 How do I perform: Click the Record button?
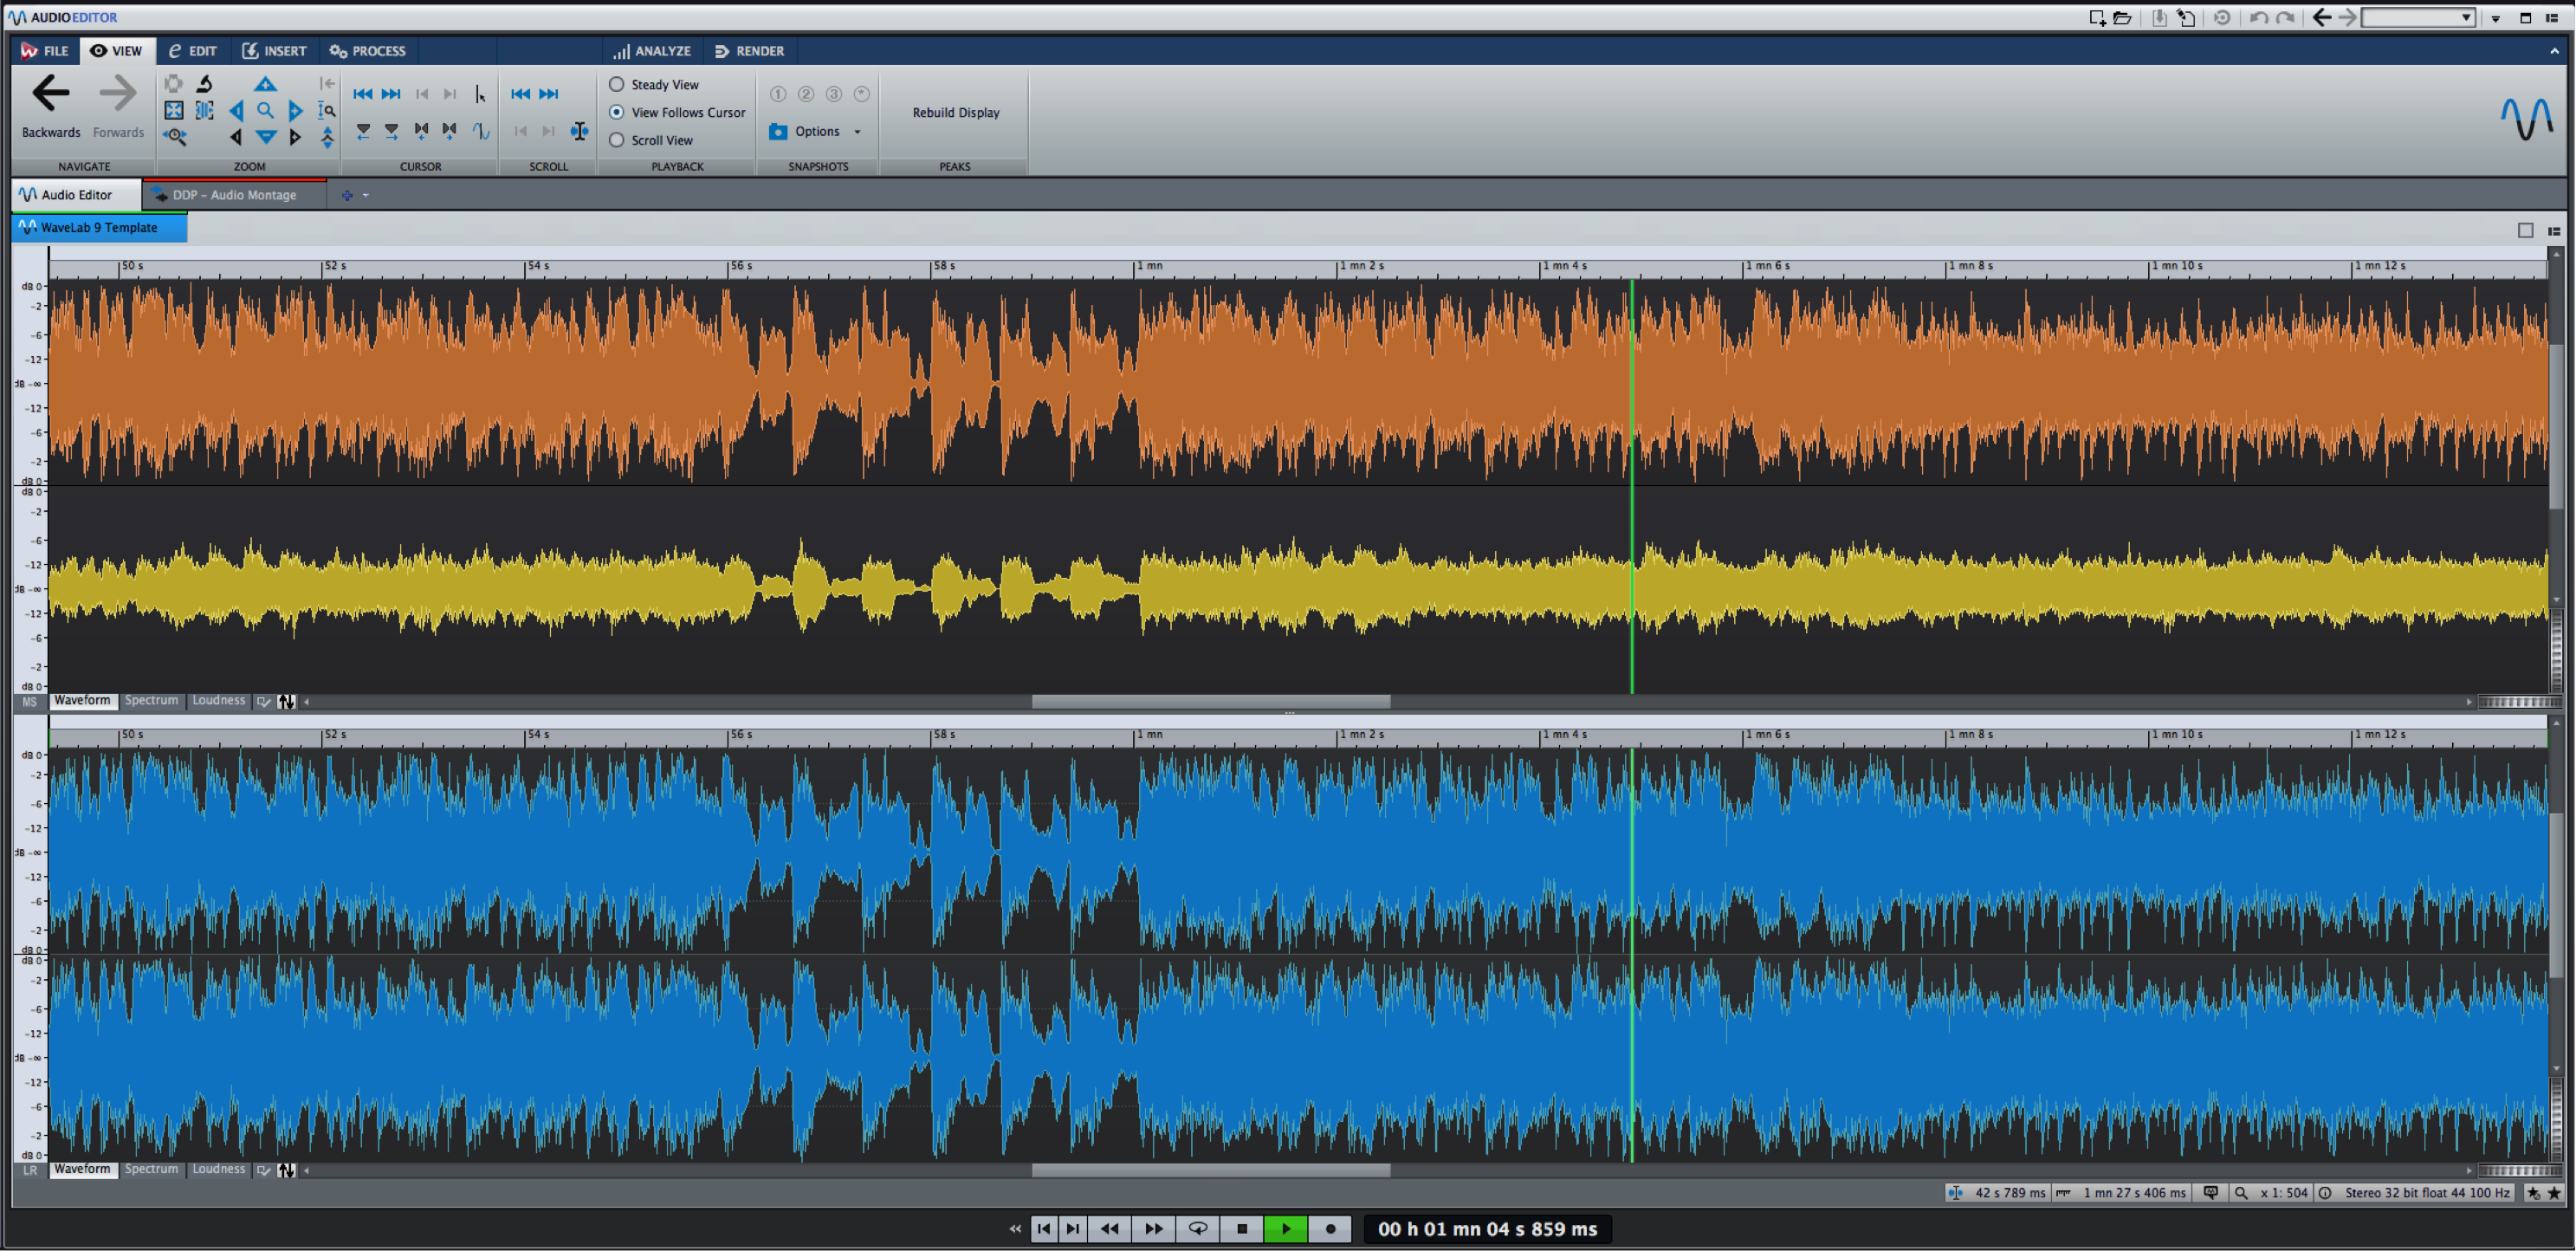click(1330, 1229)
